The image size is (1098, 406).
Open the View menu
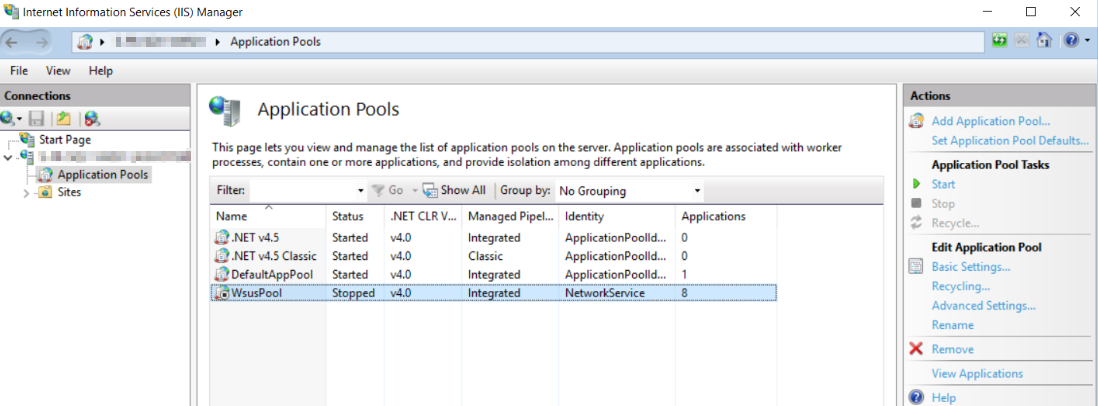[58, 71]
